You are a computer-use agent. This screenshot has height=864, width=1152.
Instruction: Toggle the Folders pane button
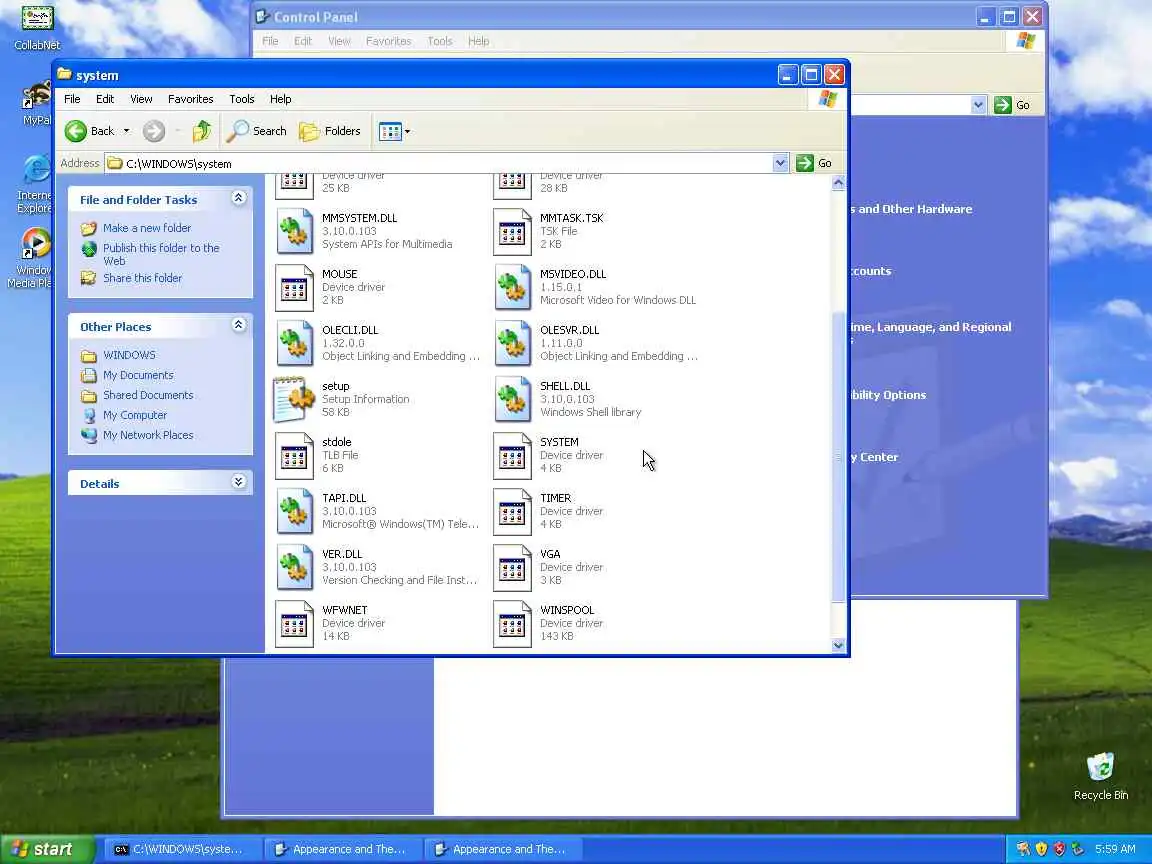pos(330,132)
